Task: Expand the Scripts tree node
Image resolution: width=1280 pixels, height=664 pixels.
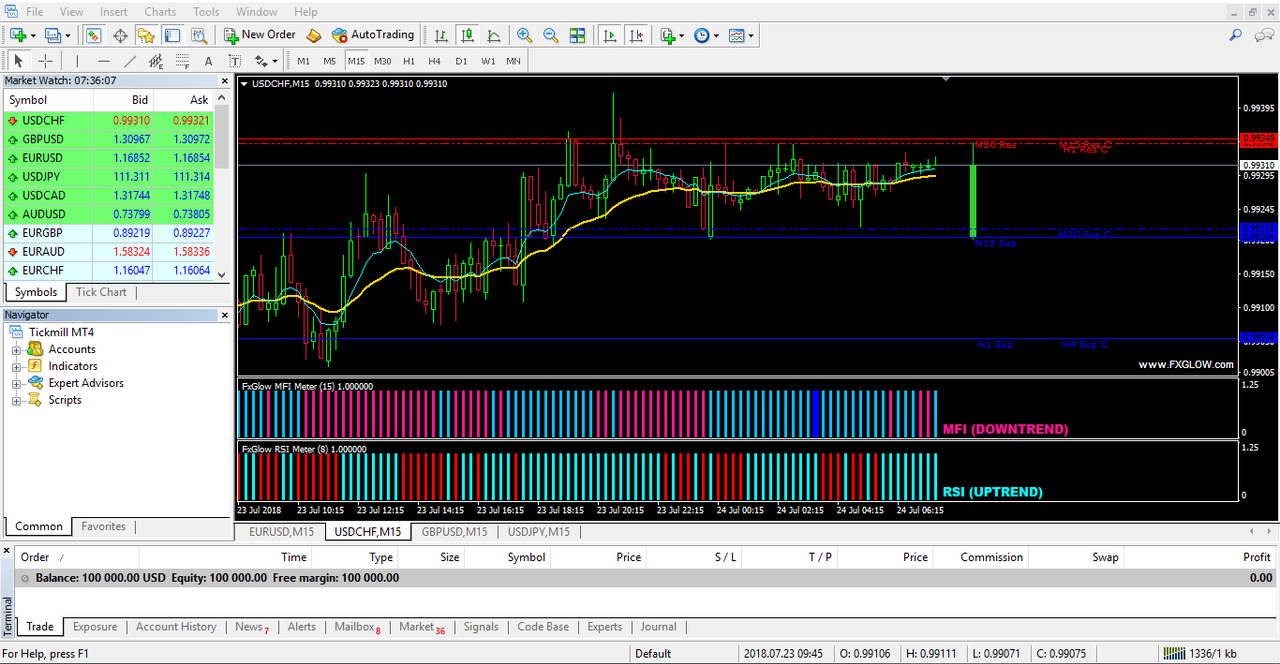Action: coord(16,401)
